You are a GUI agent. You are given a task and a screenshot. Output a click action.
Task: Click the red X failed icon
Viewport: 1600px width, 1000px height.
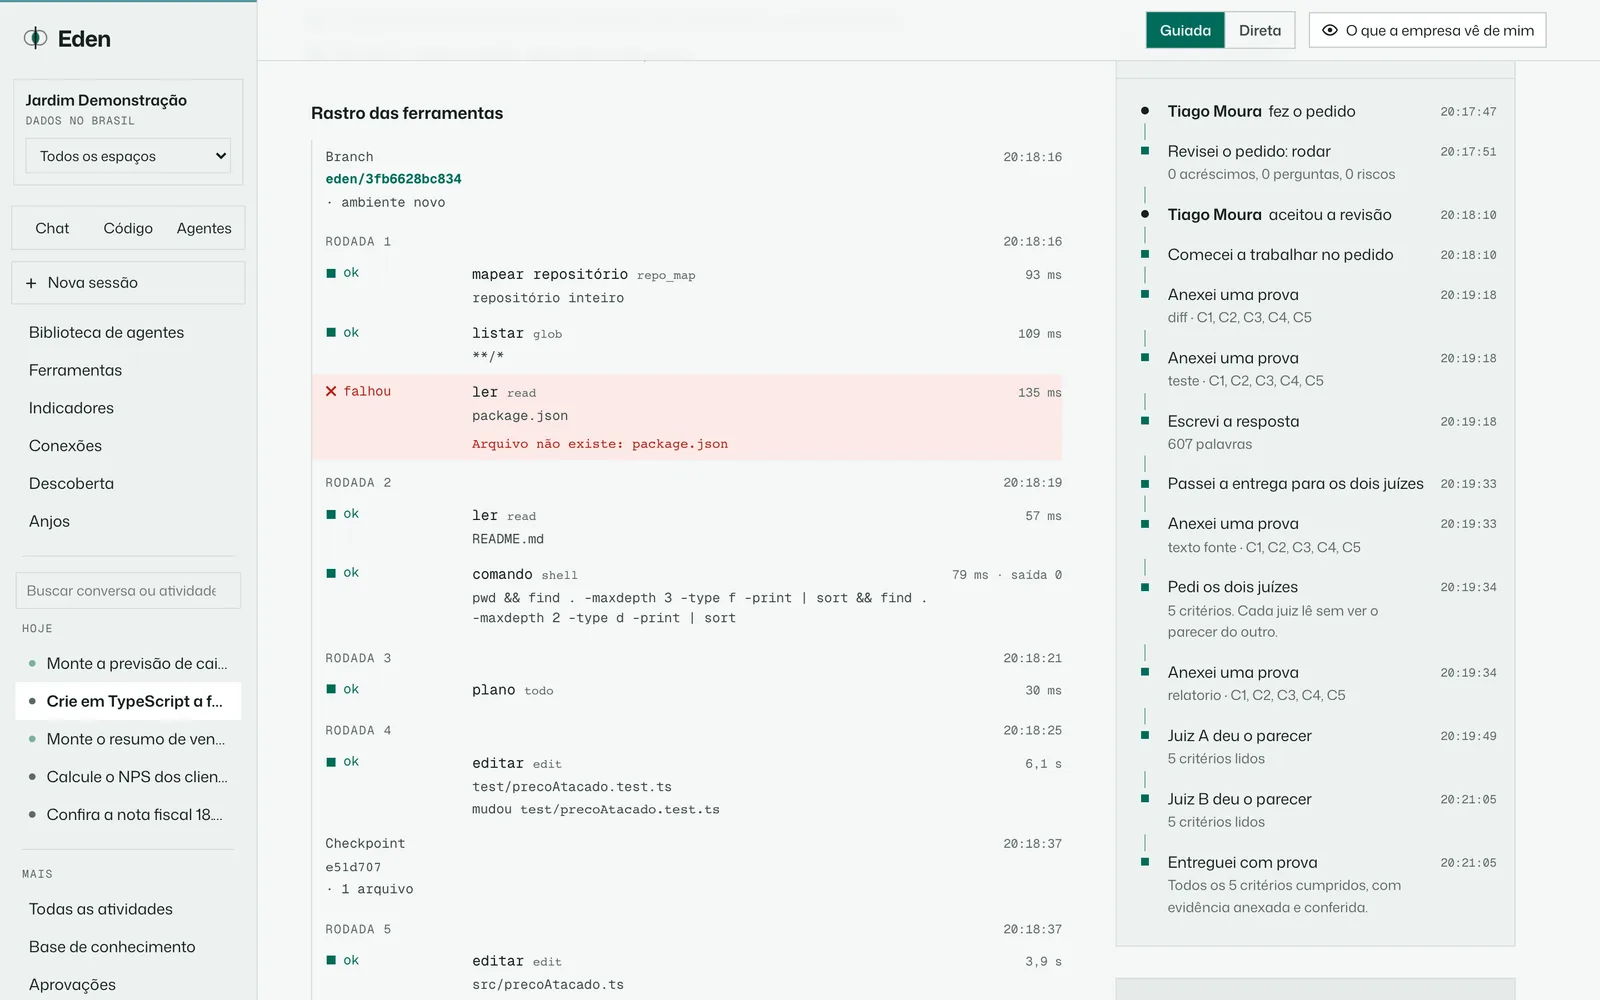point(331,391)
